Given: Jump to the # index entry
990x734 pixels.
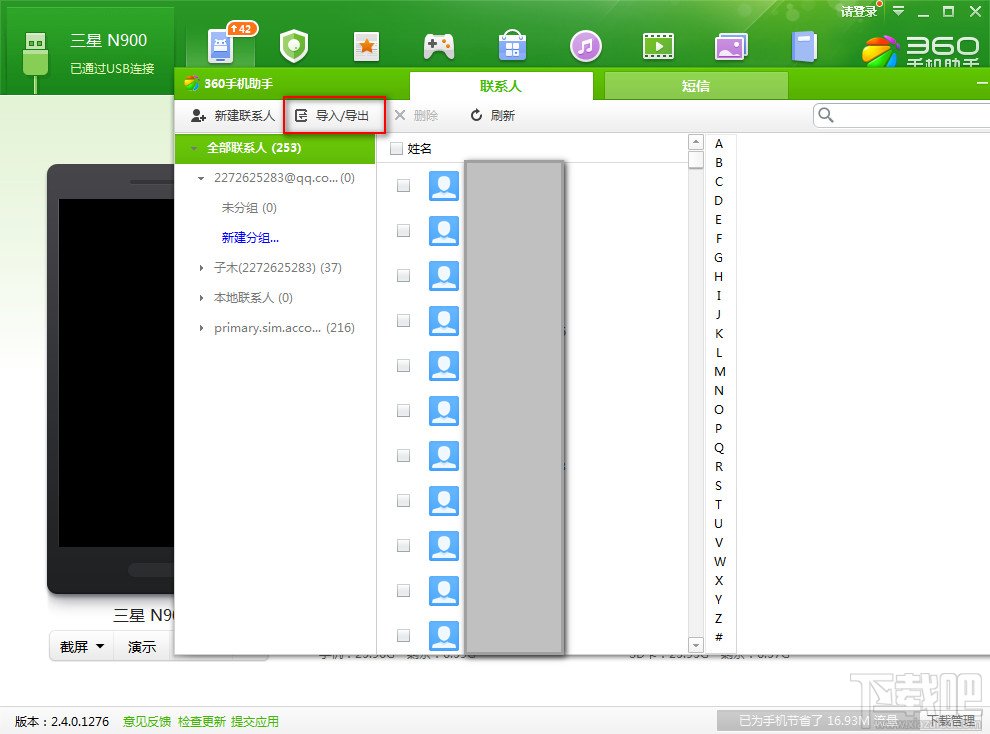Looking at the screenshot, I should tap(719, 637).
